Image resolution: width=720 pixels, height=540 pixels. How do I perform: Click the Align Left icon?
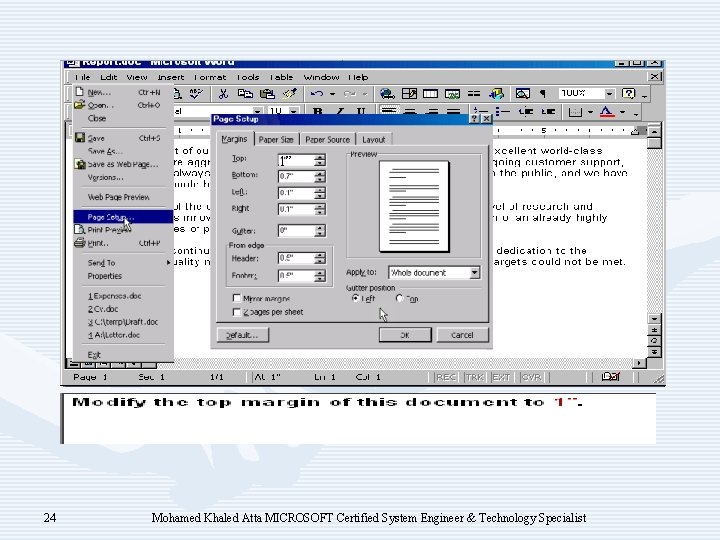coord(388,111)
